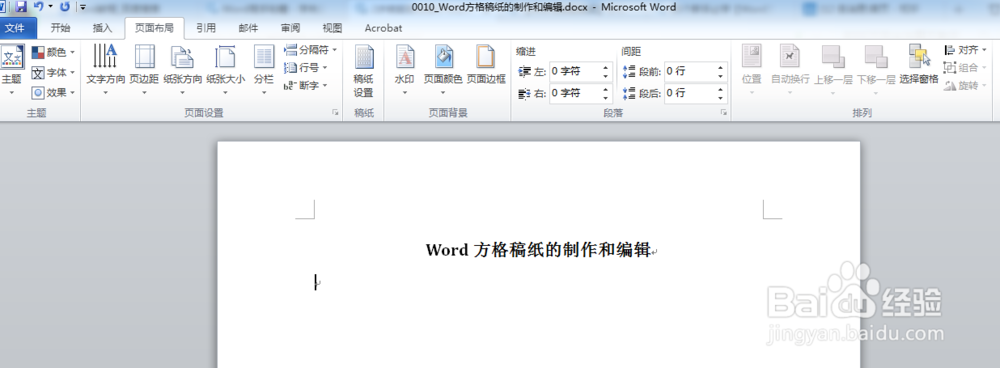The image size is (1000, 368).
Task: Click the 段后 spacing after field
Action: (689, 93)
